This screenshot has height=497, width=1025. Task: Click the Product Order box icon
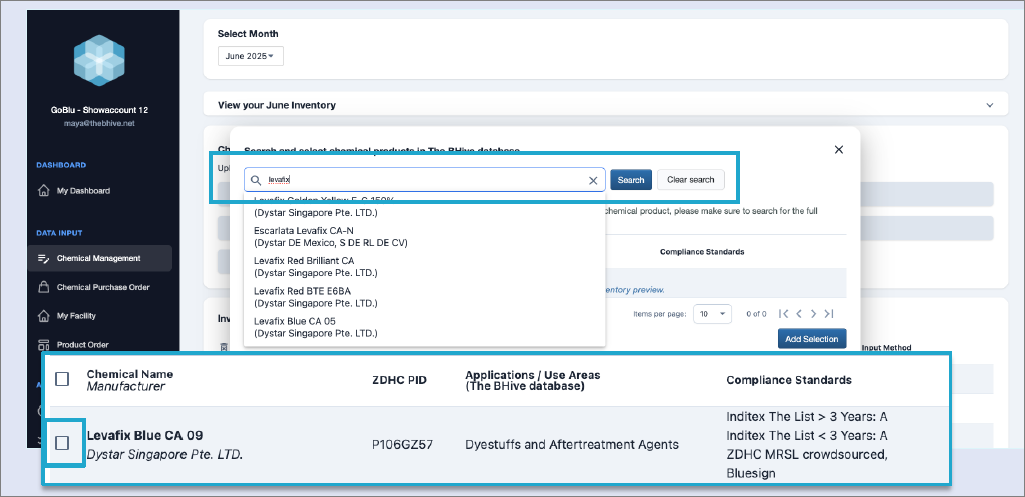tap(44, 345)
